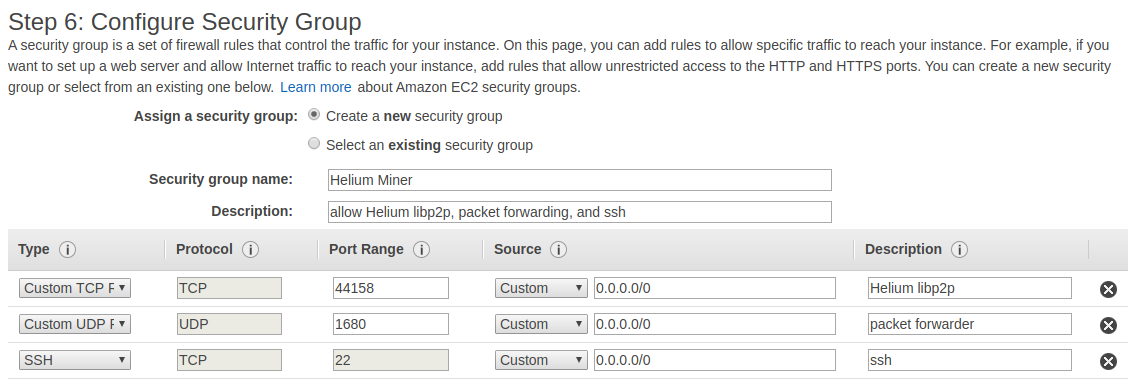This screenshot has height=387, width=1136.
Task: Click the Protocol column header
Action: click(x=204, y=249)
